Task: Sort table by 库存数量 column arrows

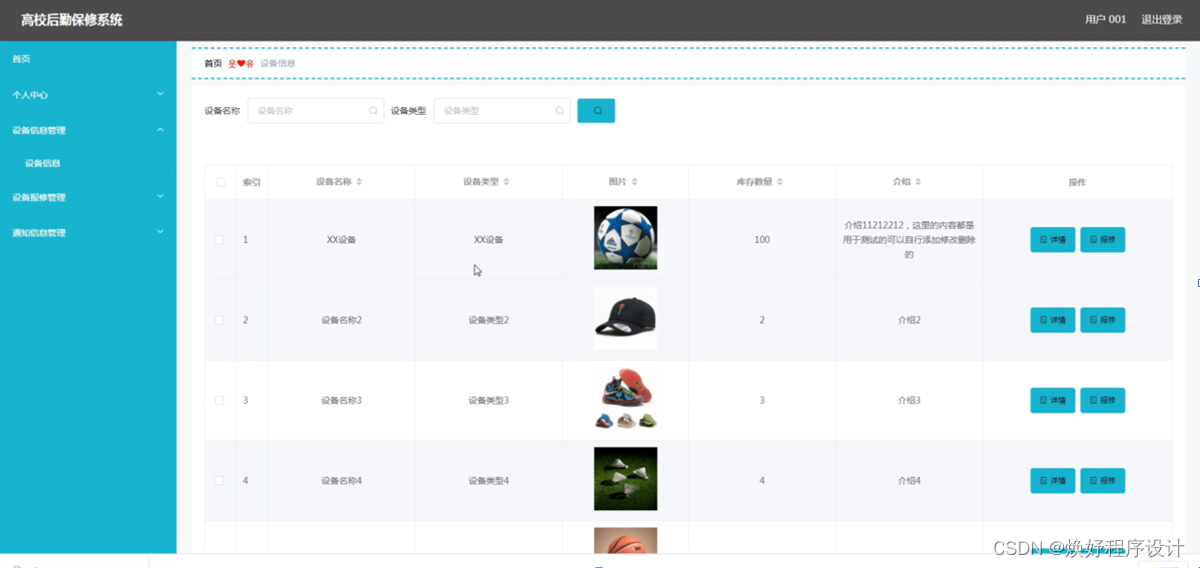Action: [x=779, y=182]
